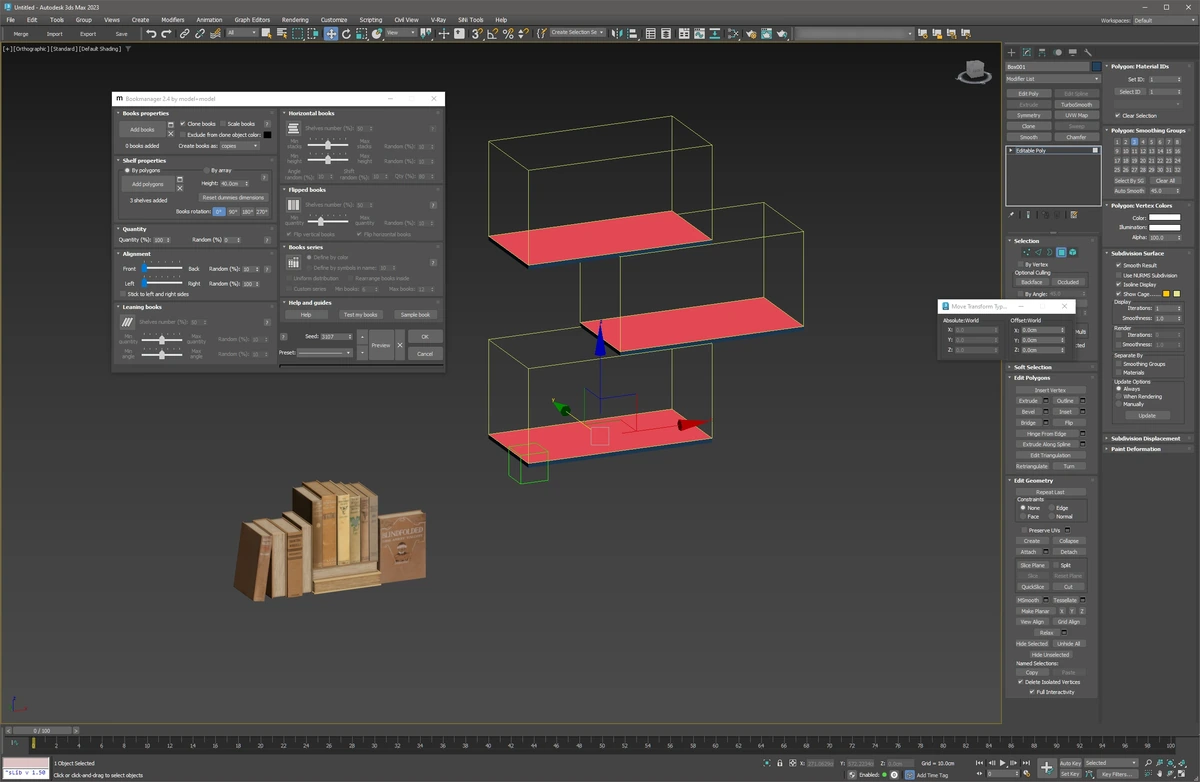Viewport: 1200px width, 782px height.
Task: Remove added books with X icon
Action: (171, 134)
